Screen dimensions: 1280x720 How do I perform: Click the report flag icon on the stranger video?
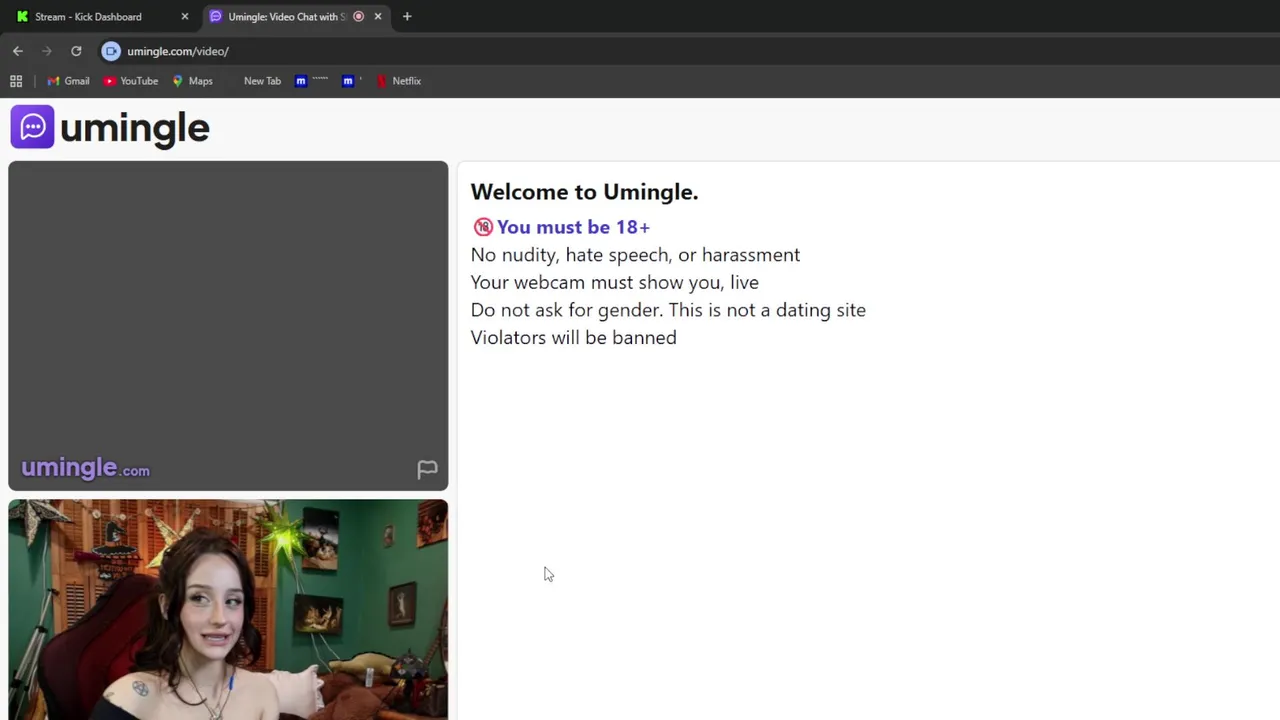click(427, 469)
